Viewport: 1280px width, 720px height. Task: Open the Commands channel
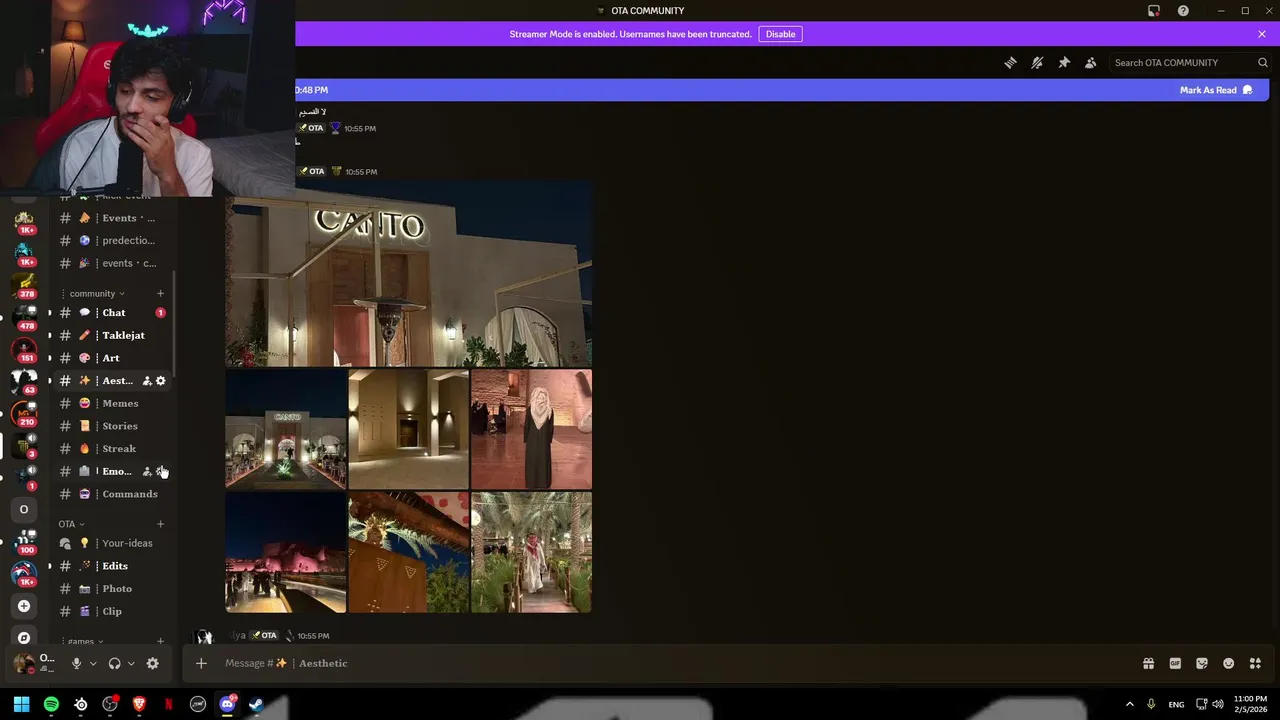113,494
